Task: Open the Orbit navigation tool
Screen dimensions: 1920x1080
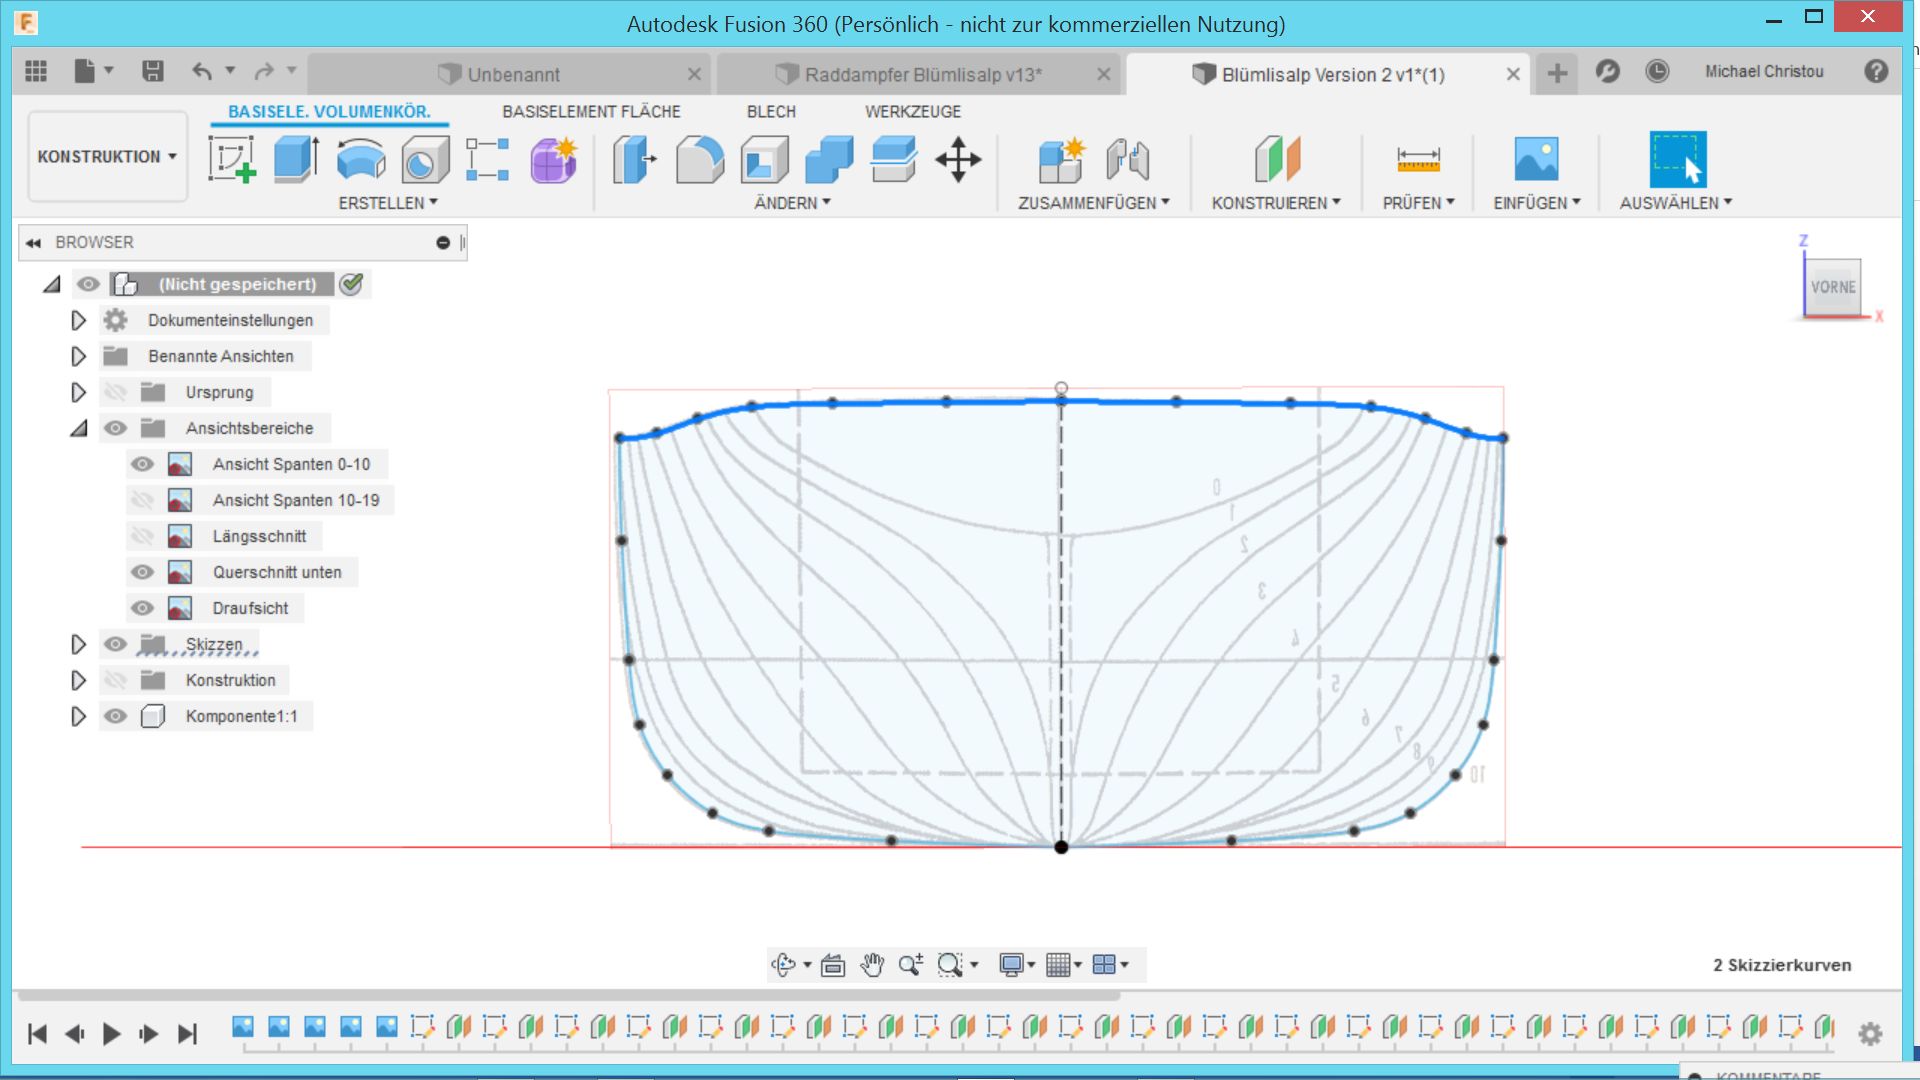Action: (783, 964)
